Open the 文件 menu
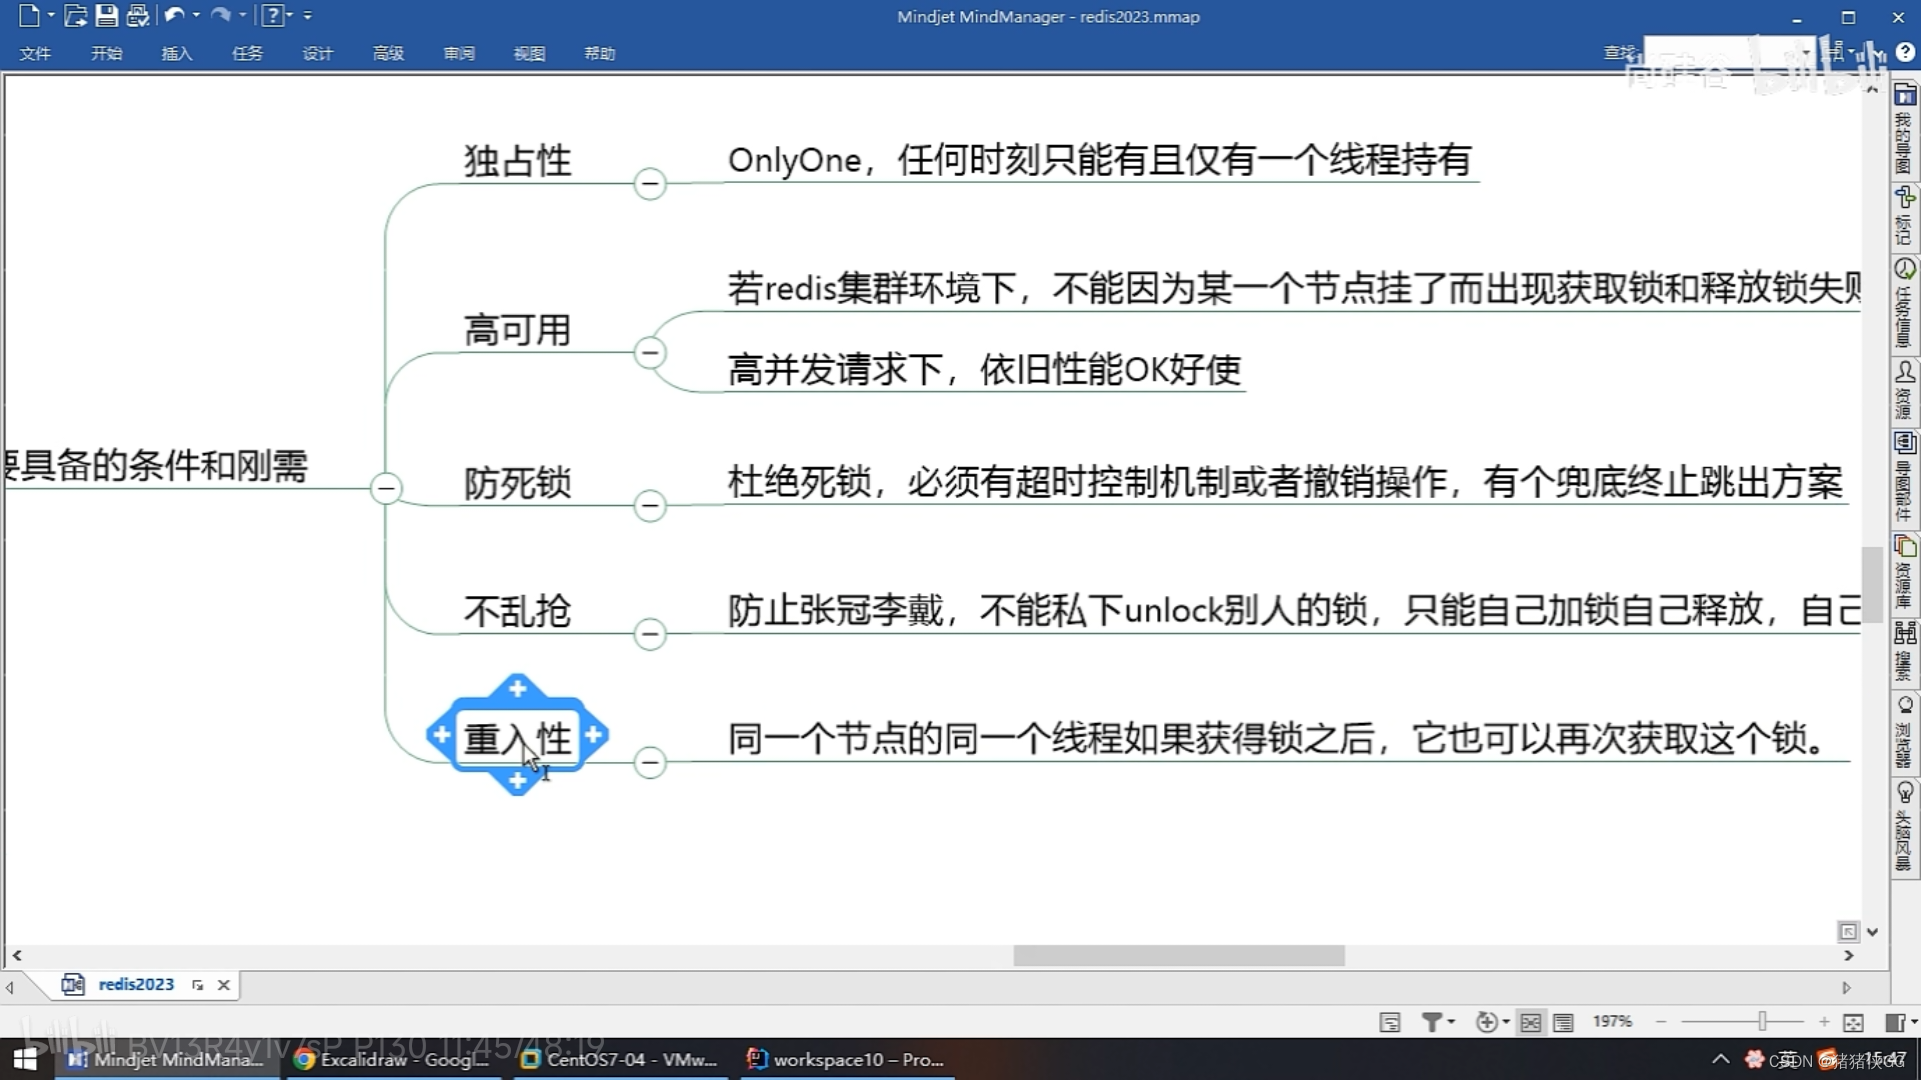This screenshot has width=1921, height=1080. coord(35,53)
